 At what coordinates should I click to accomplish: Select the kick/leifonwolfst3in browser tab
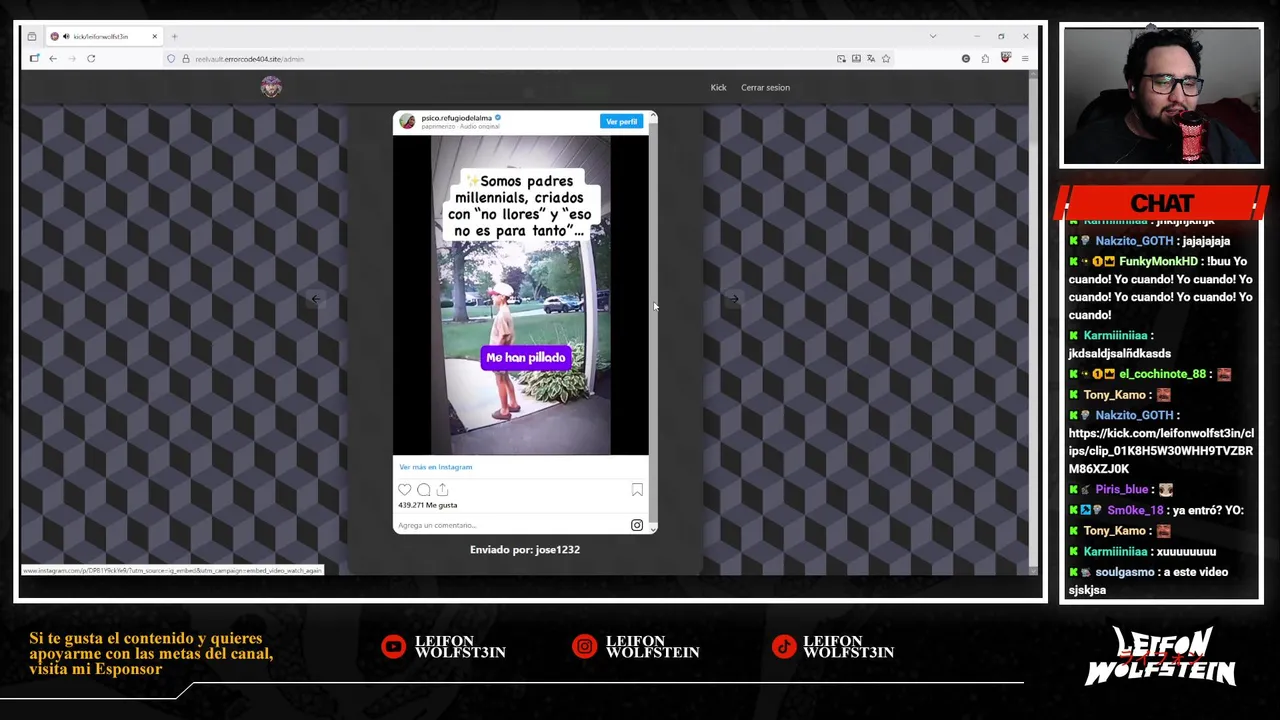104,37
